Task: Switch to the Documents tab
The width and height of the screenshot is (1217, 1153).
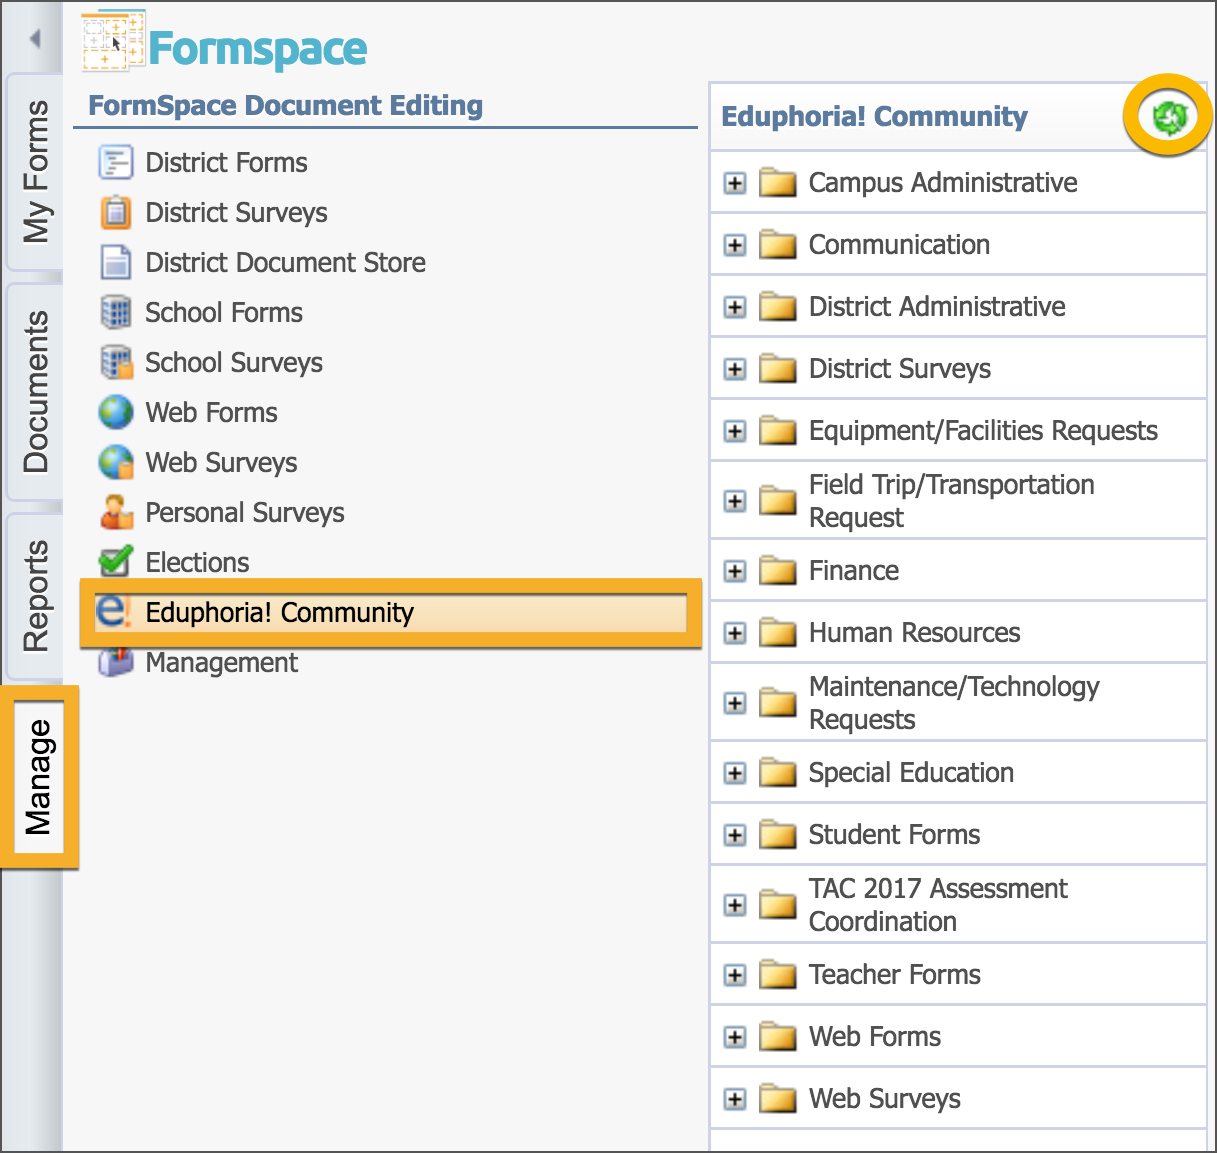Action: (36, 391)
